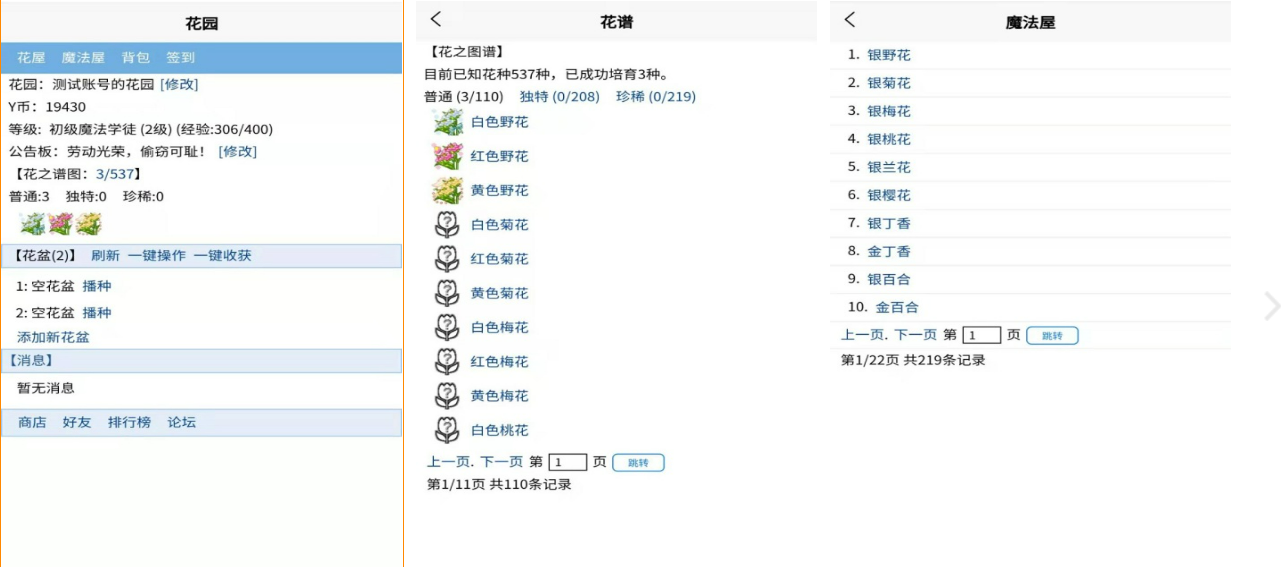The image size is (1281, 567).
Task: Click the unknown flower icon beside 白色菊花
Action: (x=447, y=225)
